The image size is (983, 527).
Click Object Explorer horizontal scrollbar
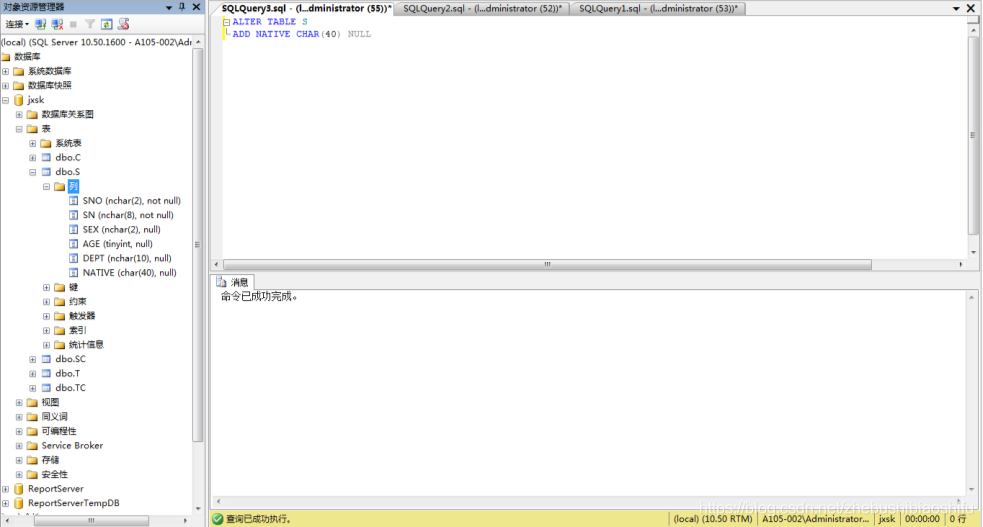pyautogui.click(x=91, y=521)
